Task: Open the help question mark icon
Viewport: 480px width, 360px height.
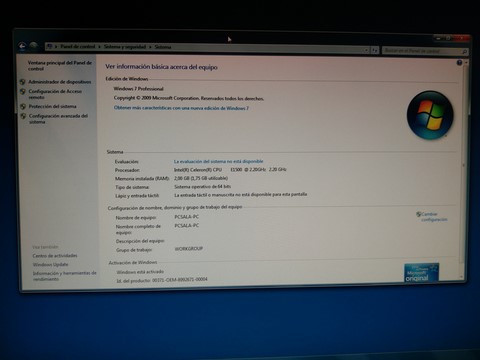Action: coord(459,63)
